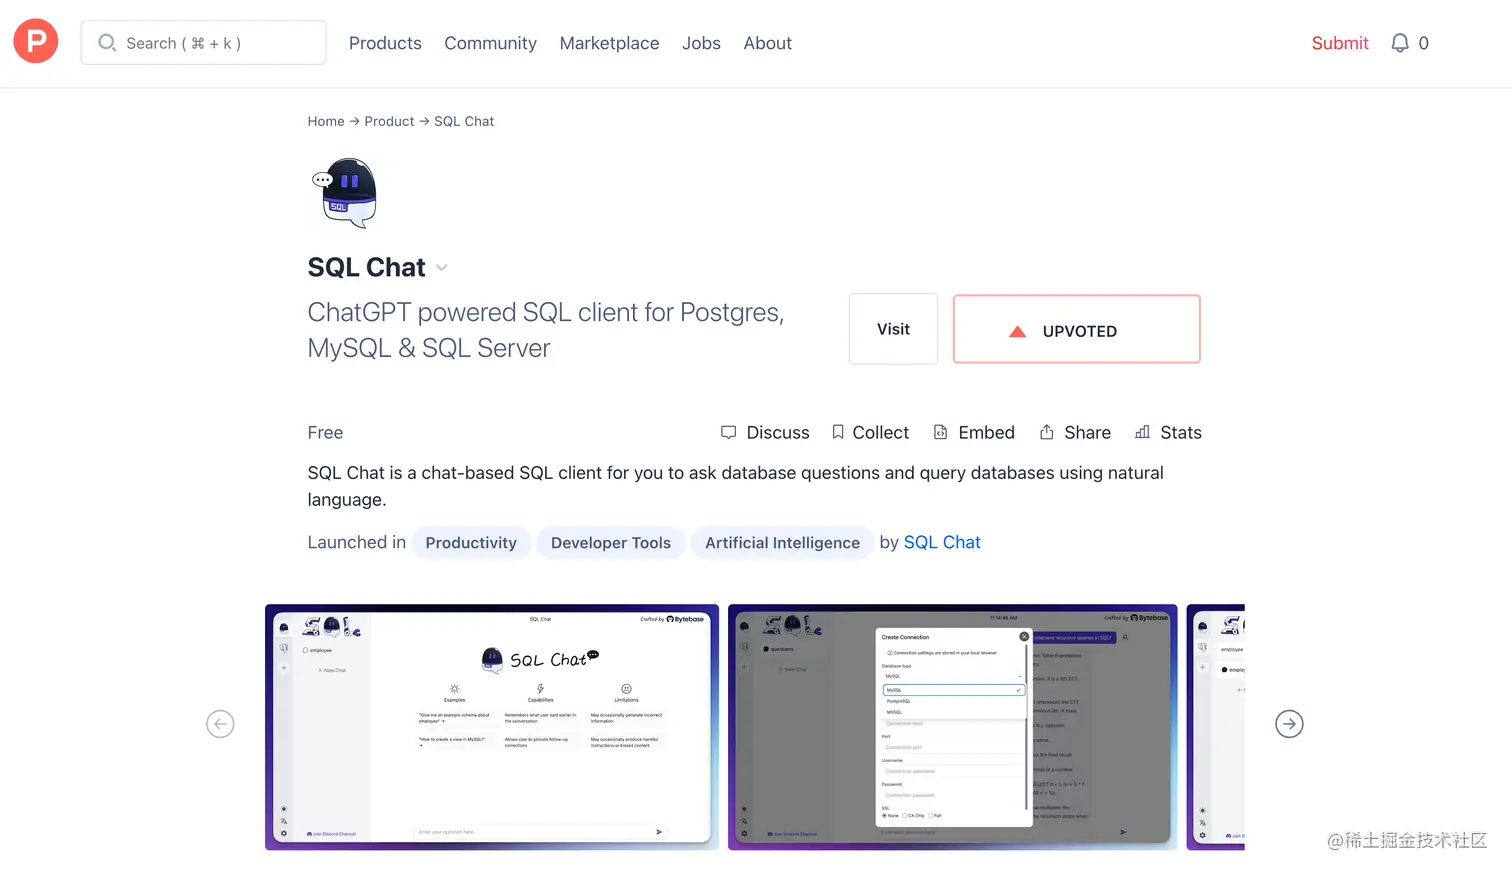Click the Submit link
The image size is (1512, 875).
(x=1340, y=43)
